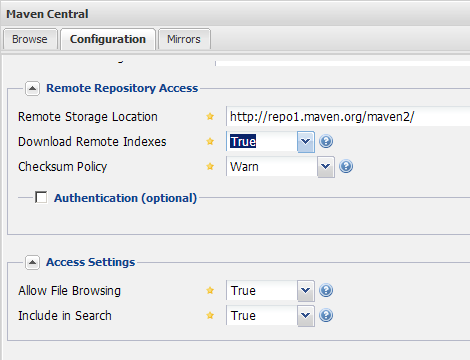The image size is (470, 360).
Task: Show help for Include in Search
Action: click(326, 315)
